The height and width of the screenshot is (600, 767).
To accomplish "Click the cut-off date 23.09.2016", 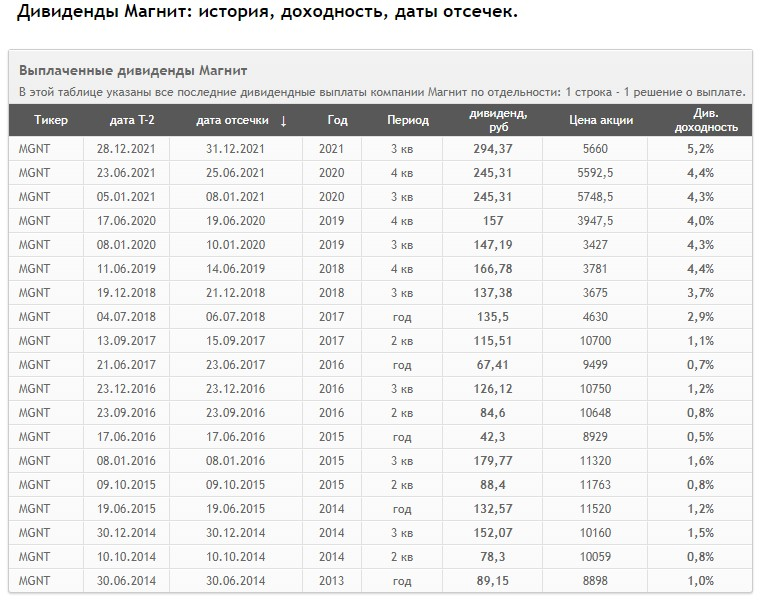I will coord(235,412).
